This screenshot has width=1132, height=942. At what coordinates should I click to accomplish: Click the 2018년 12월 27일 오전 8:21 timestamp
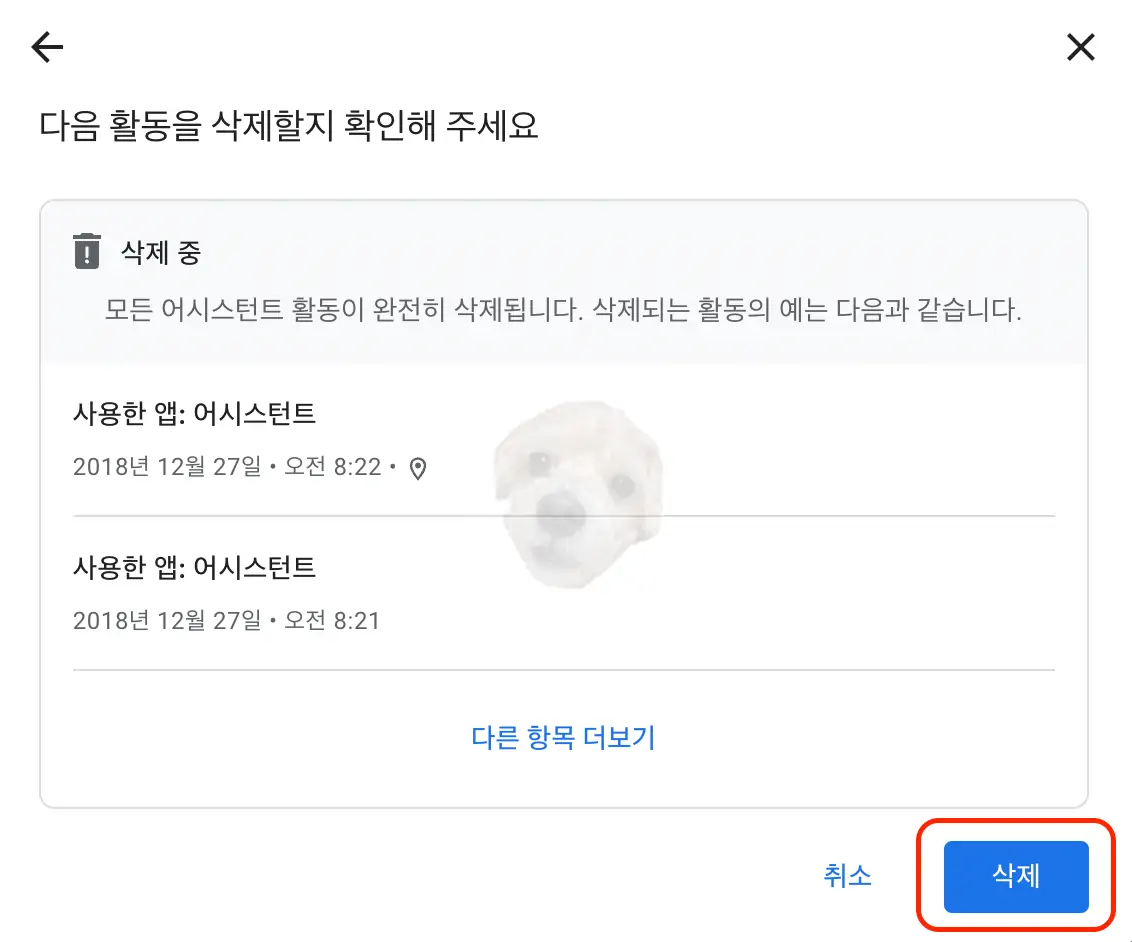pos(226,620)
